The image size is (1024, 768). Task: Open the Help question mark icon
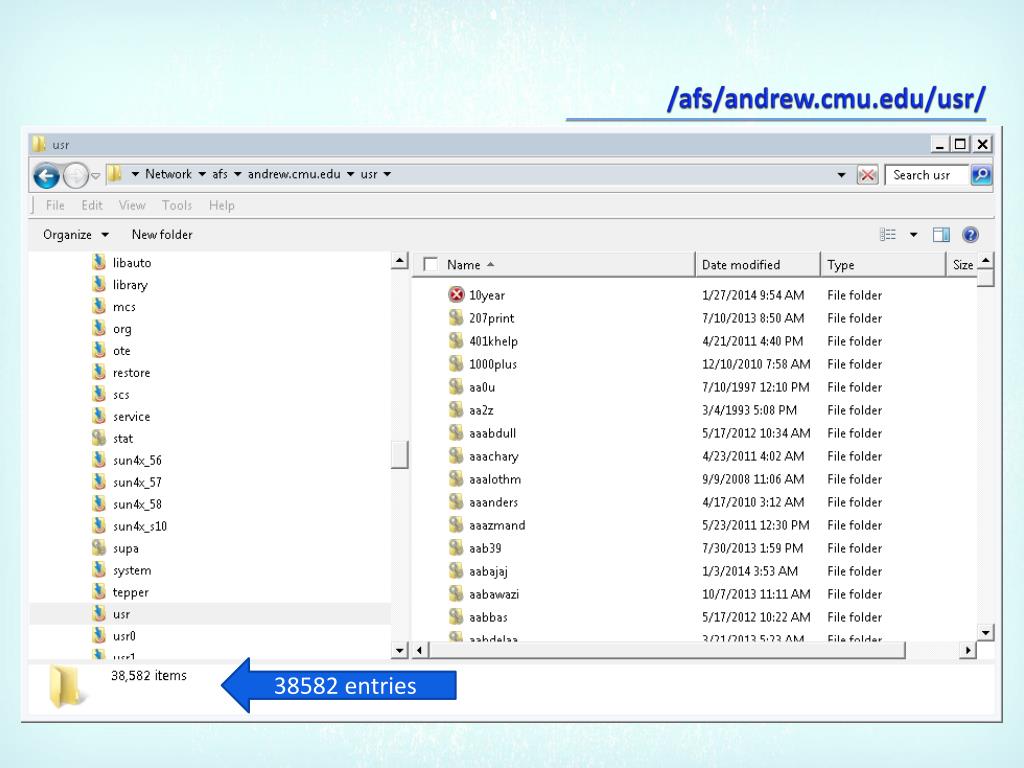(x=970, y=234)
